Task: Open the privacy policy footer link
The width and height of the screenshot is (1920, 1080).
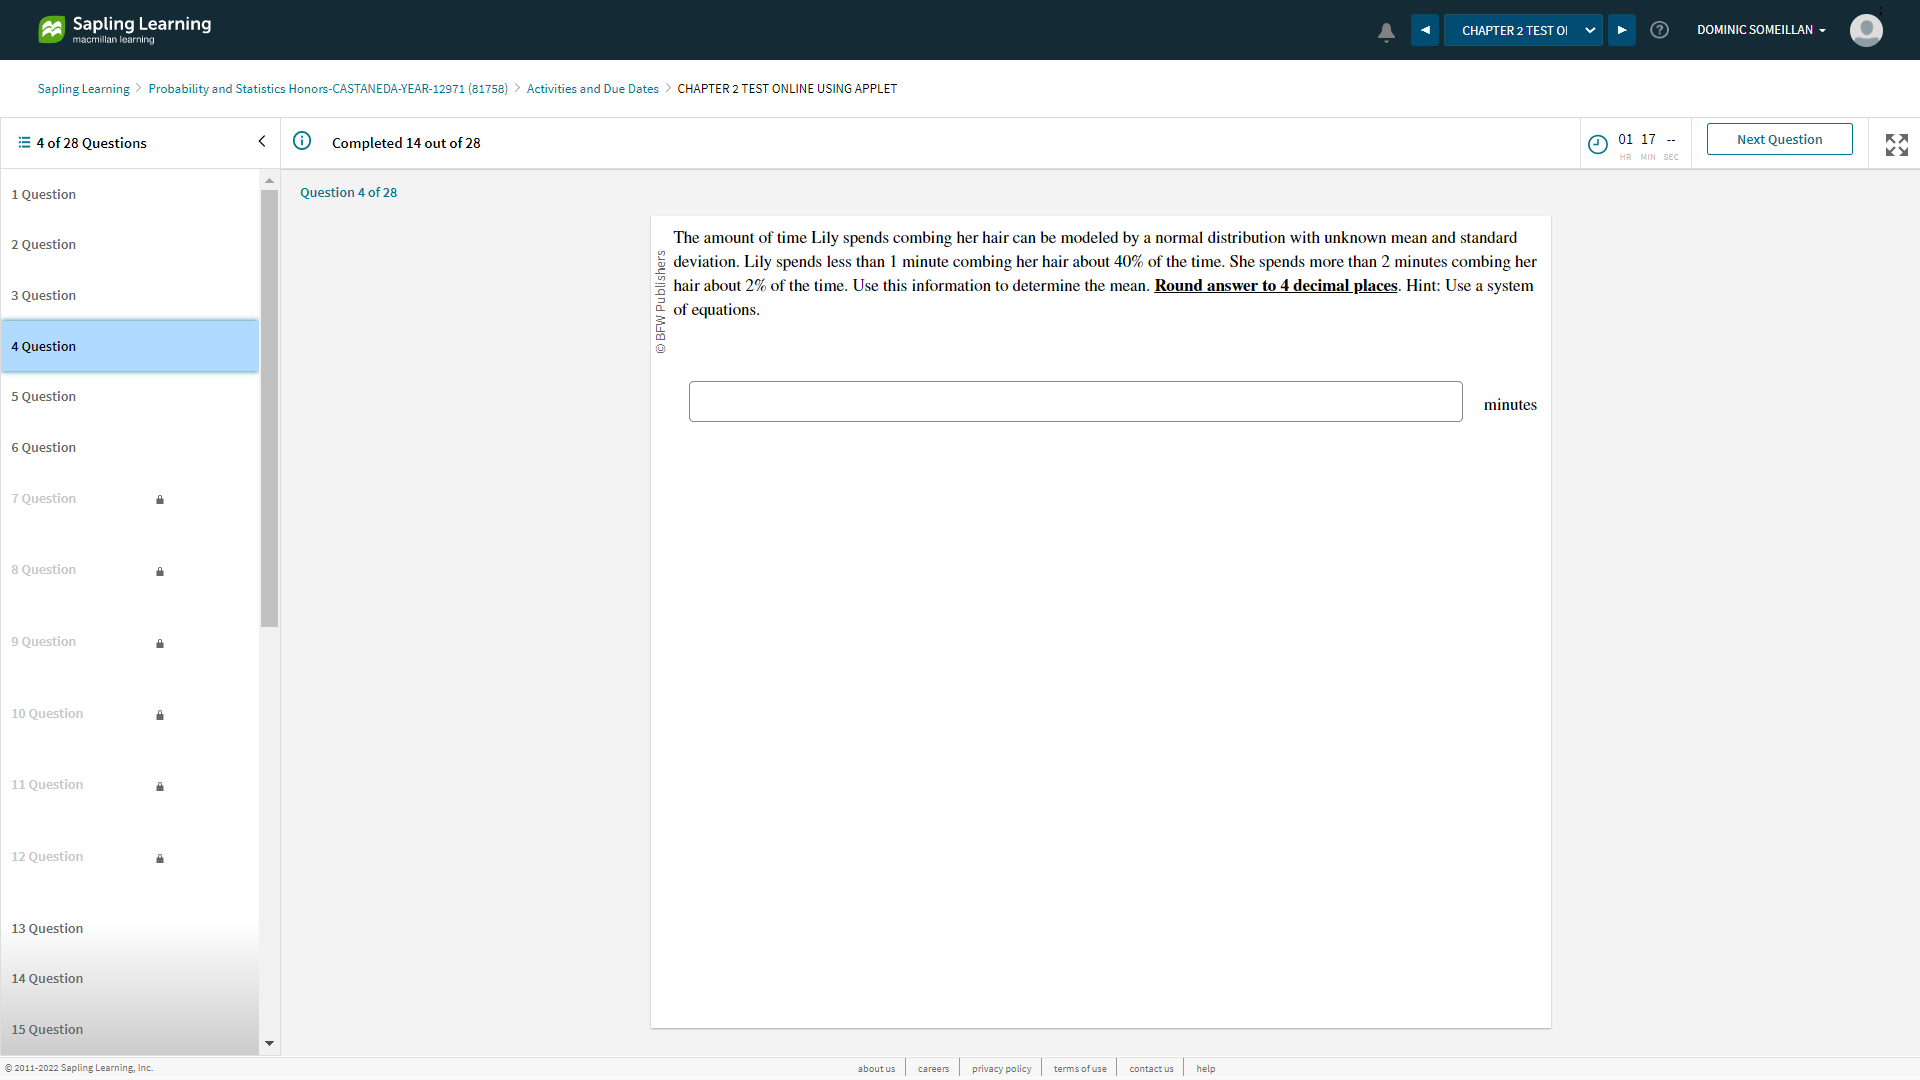Action: [x=1001, y=1069]
